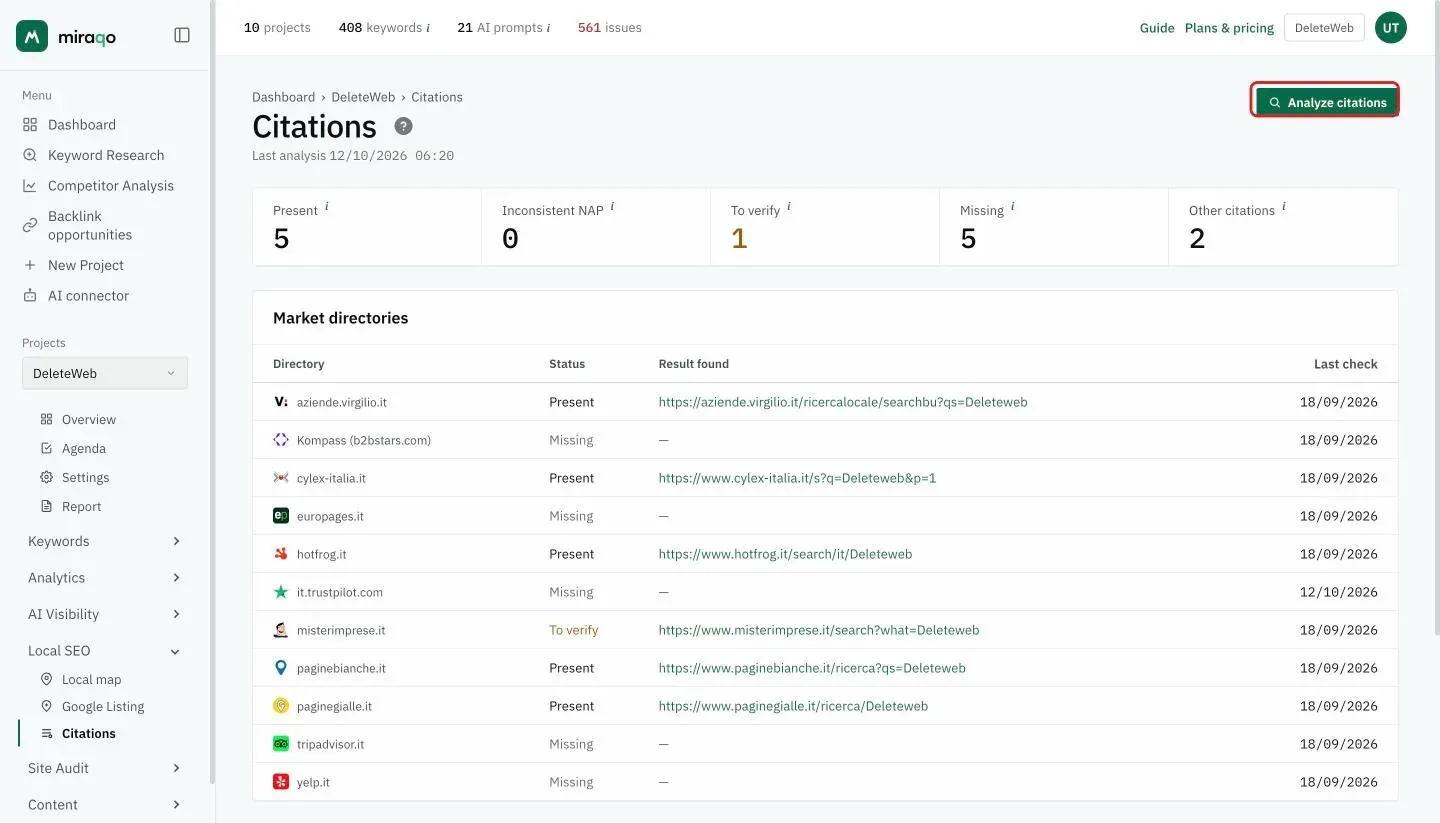Click the DeleteWeb button in header
The width and height of the screenshot is (1440, 823).
coord(1324,28)
